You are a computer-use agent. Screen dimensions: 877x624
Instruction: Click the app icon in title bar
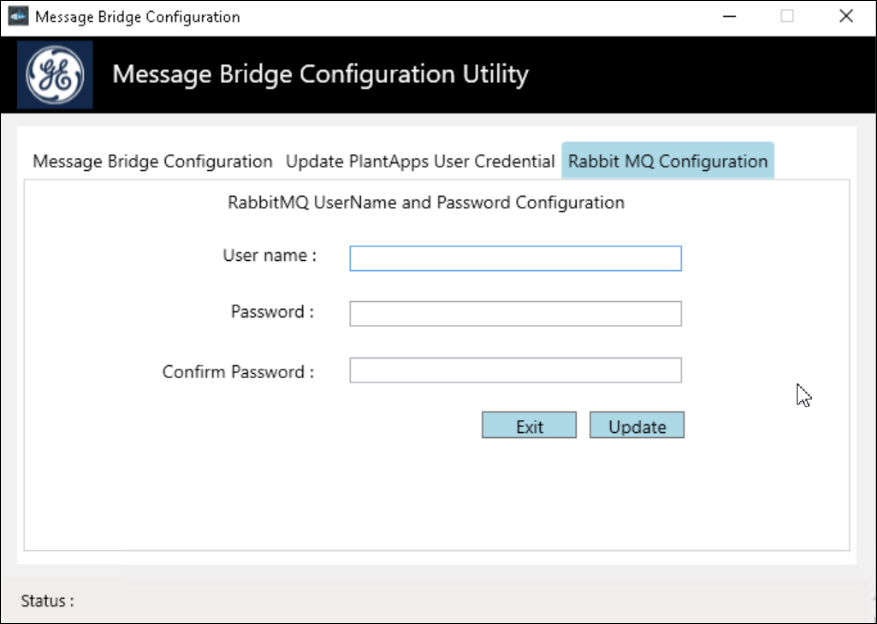(x=18, y=16)
